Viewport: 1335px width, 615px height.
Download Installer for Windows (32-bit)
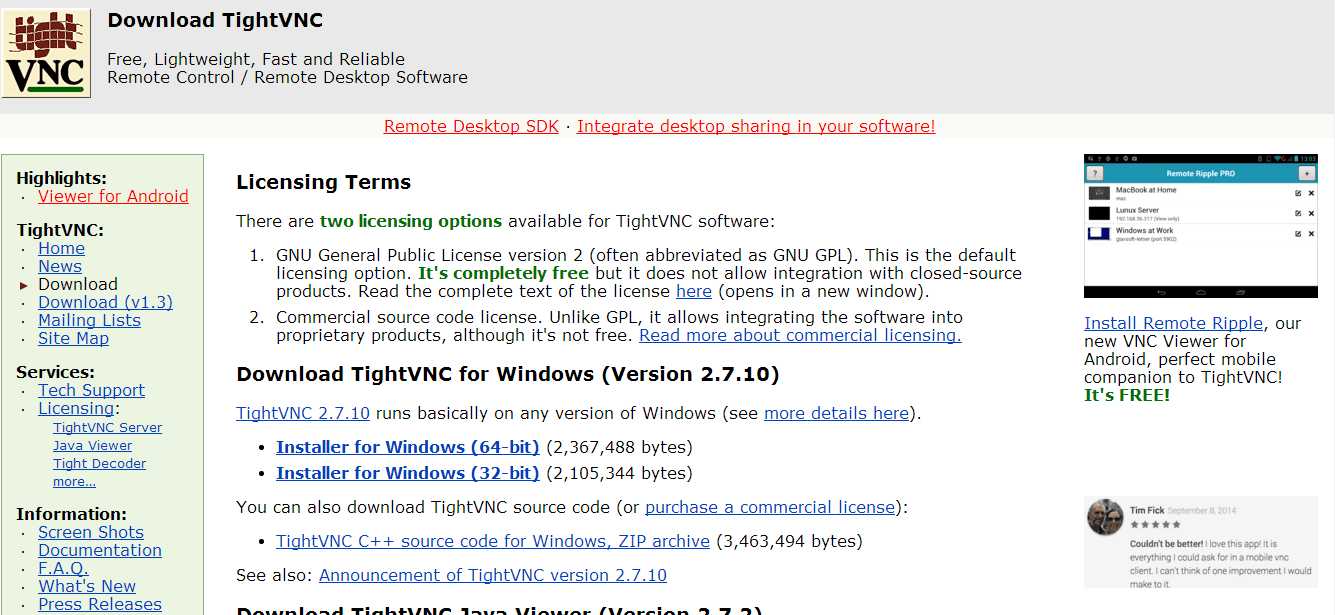click(x=408, y=473)
